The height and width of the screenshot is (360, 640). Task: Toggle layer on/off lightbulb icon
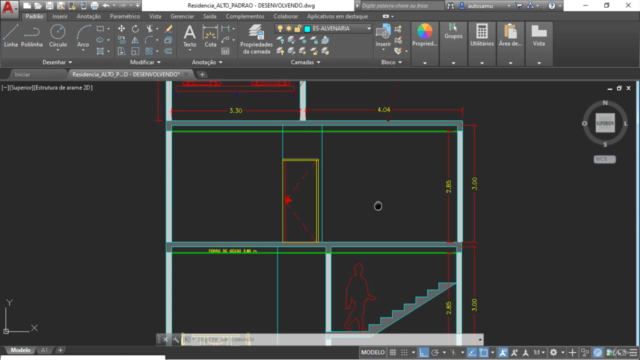280,29
